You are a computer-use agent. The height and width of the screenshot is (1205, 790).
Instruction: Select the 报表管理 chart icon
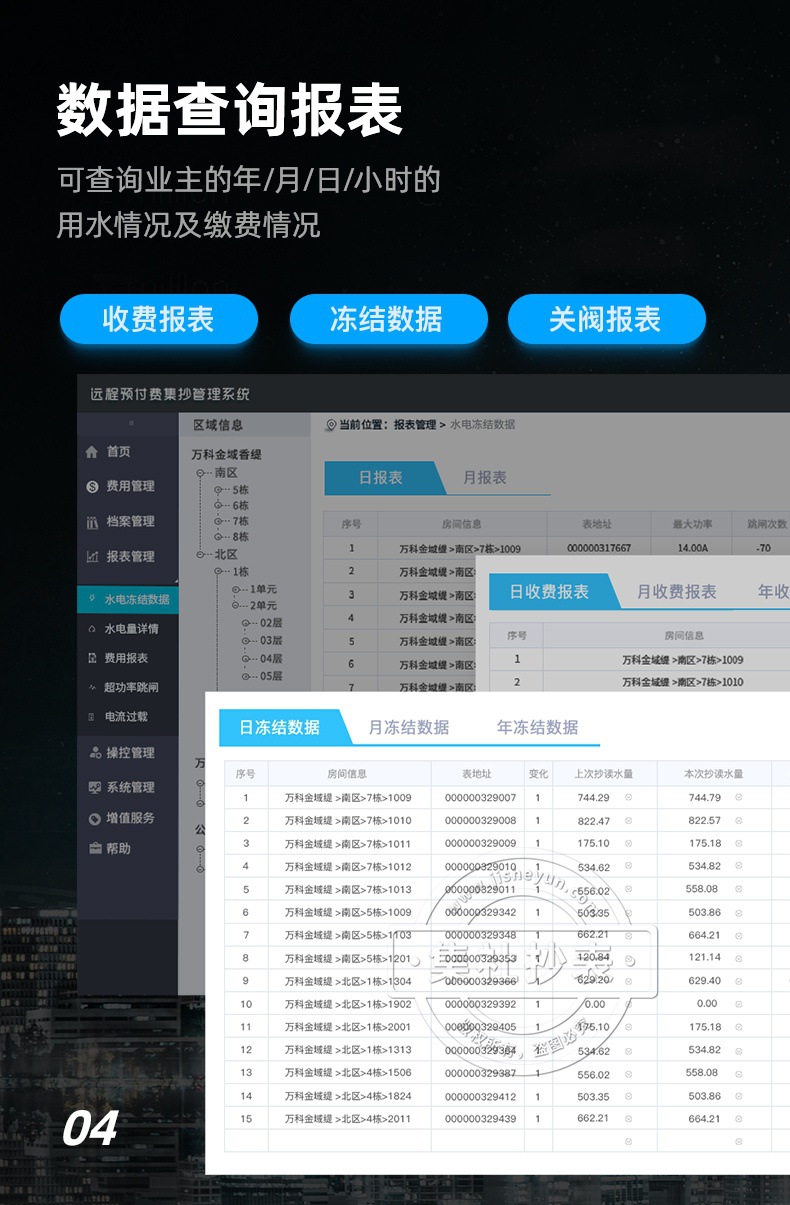(93, 557)
